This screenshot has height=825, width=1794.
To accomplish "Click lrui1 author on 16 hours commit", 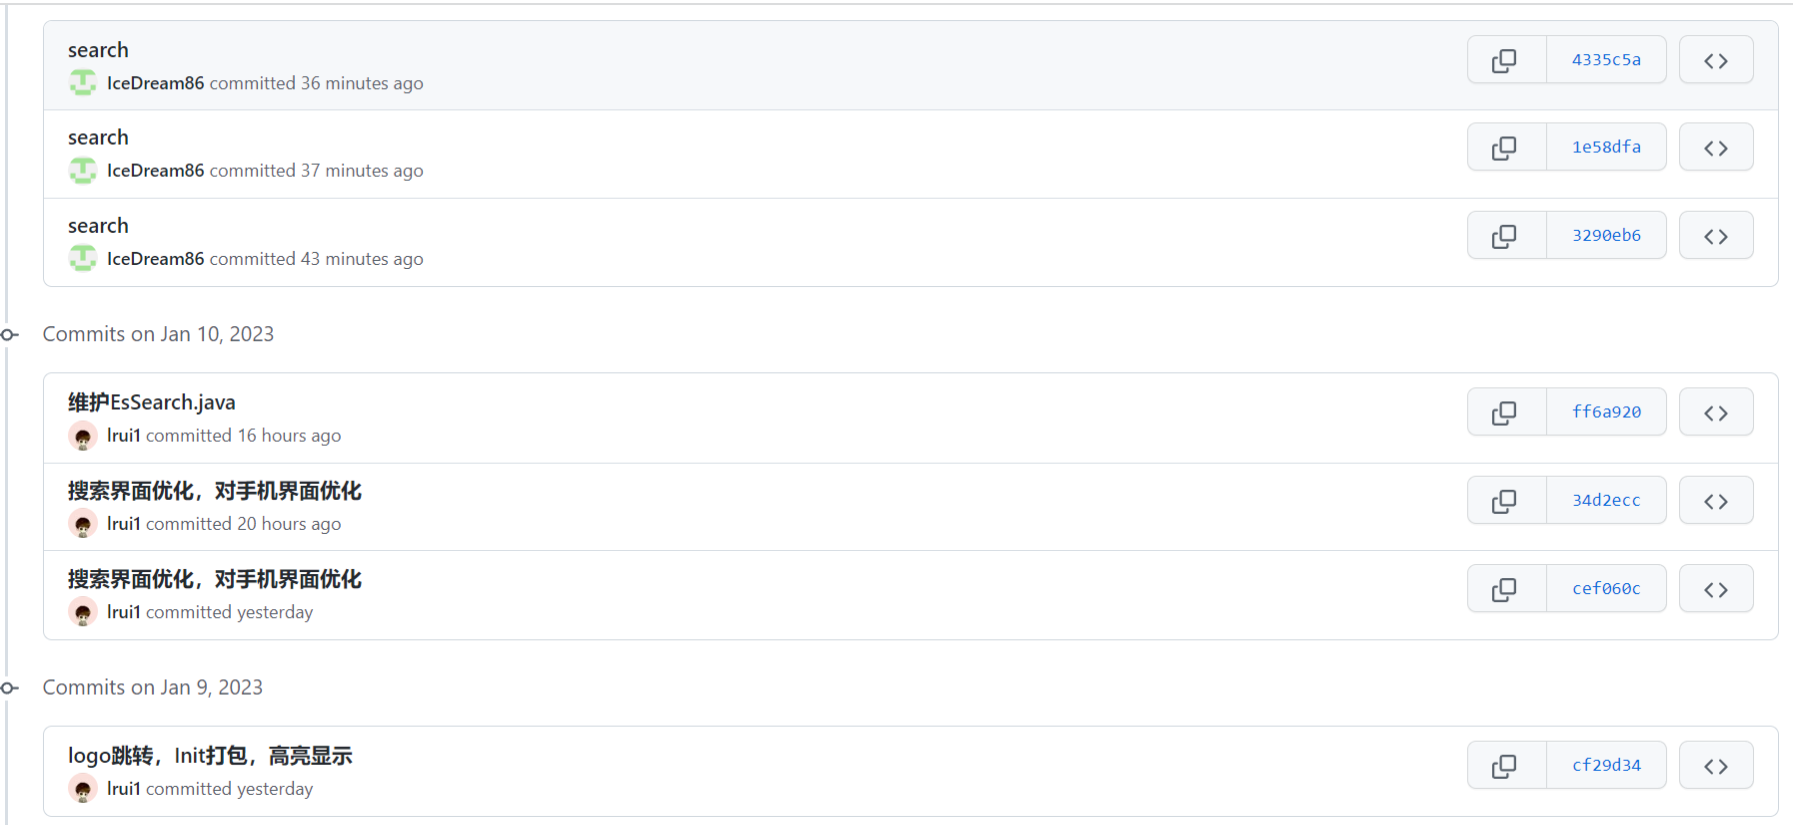I will 124,436.
